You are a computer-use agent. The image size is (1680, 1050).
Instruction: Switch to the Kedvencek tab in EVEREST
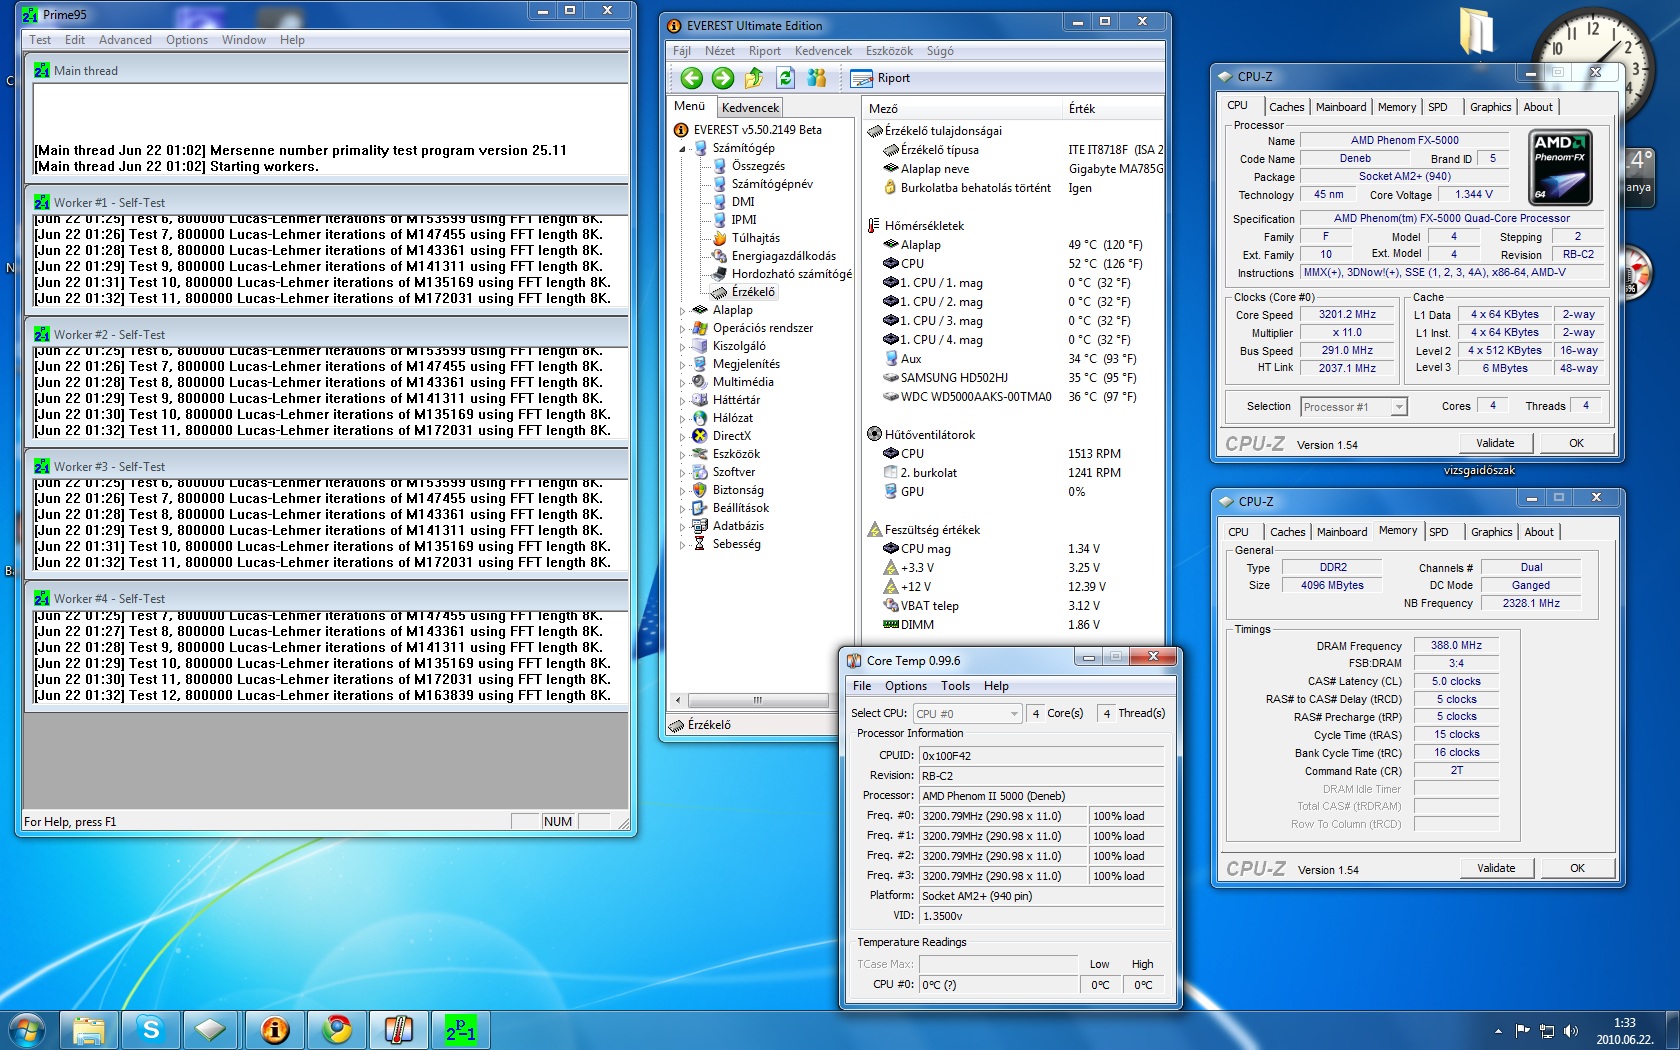click(750, 107)
